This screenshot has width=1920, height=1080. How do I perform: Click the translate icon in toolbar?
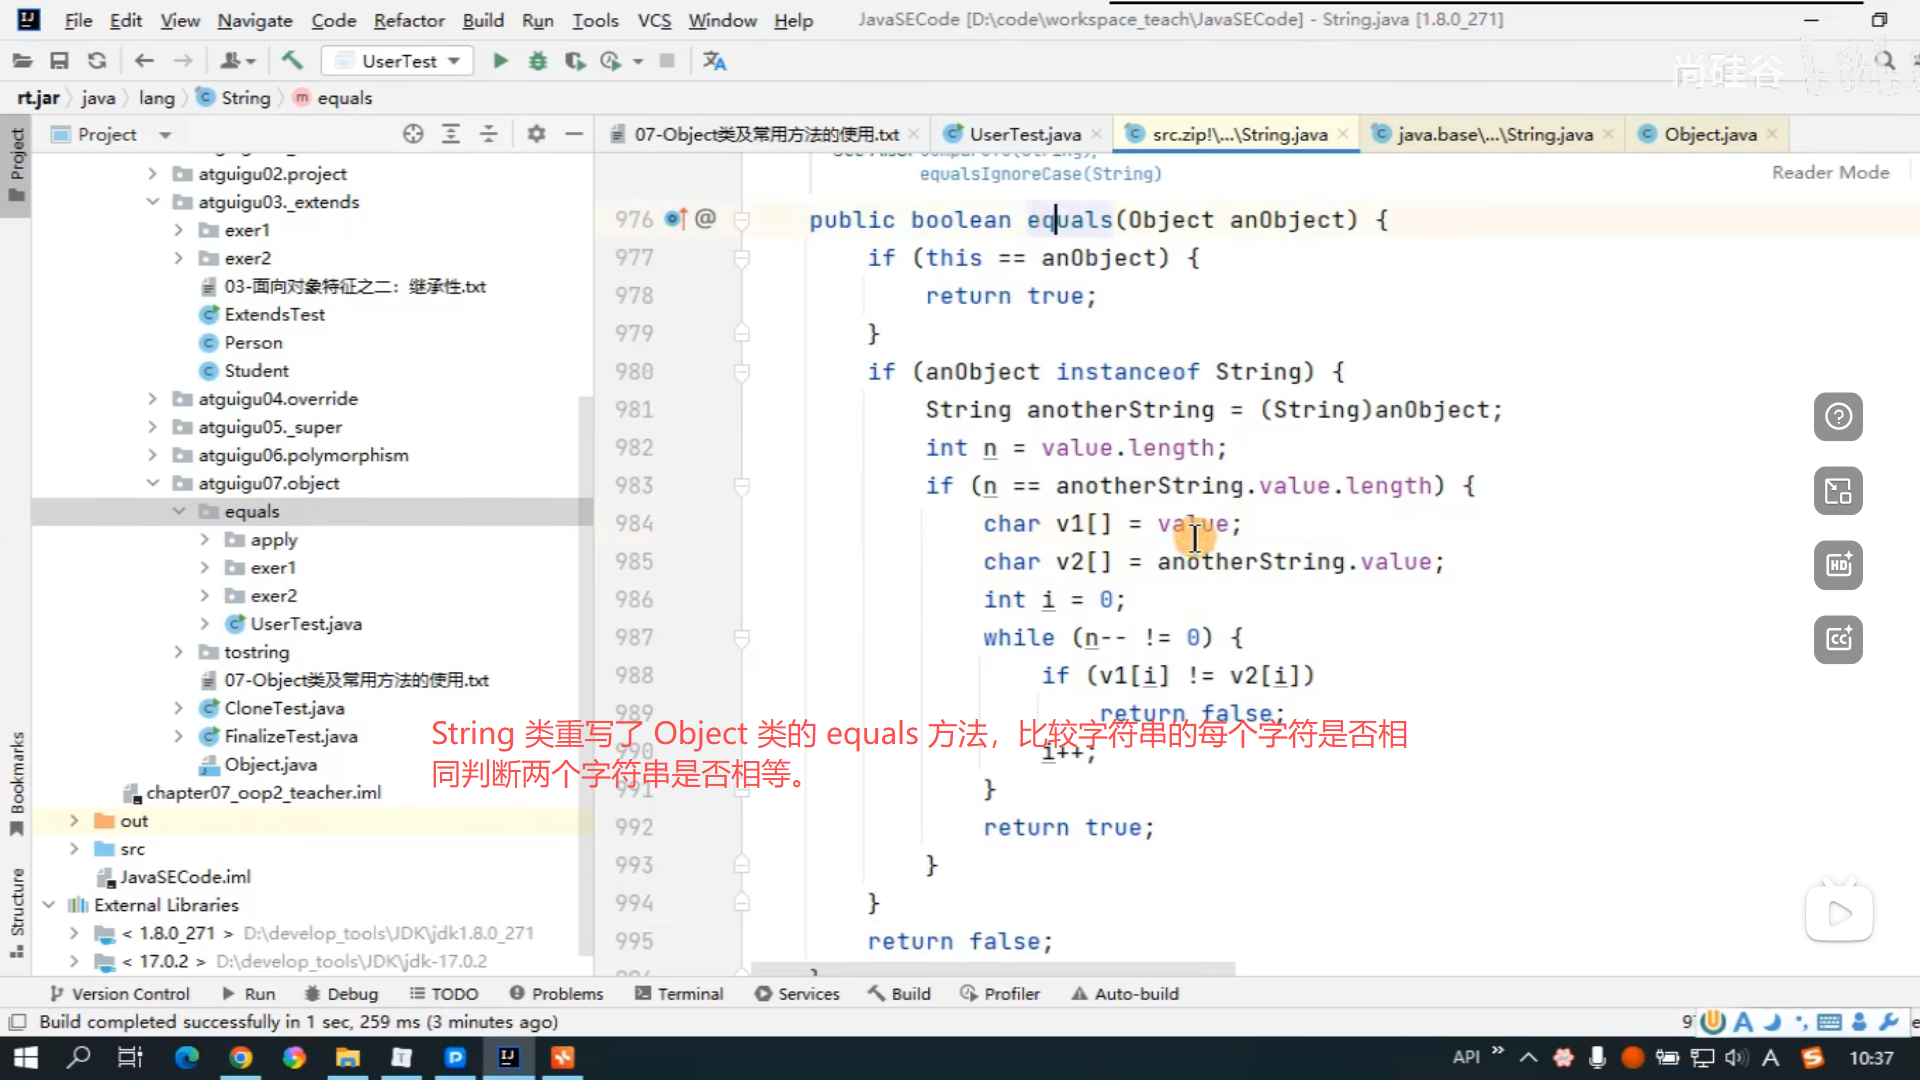pyautogui.click(x=714, y=61)
